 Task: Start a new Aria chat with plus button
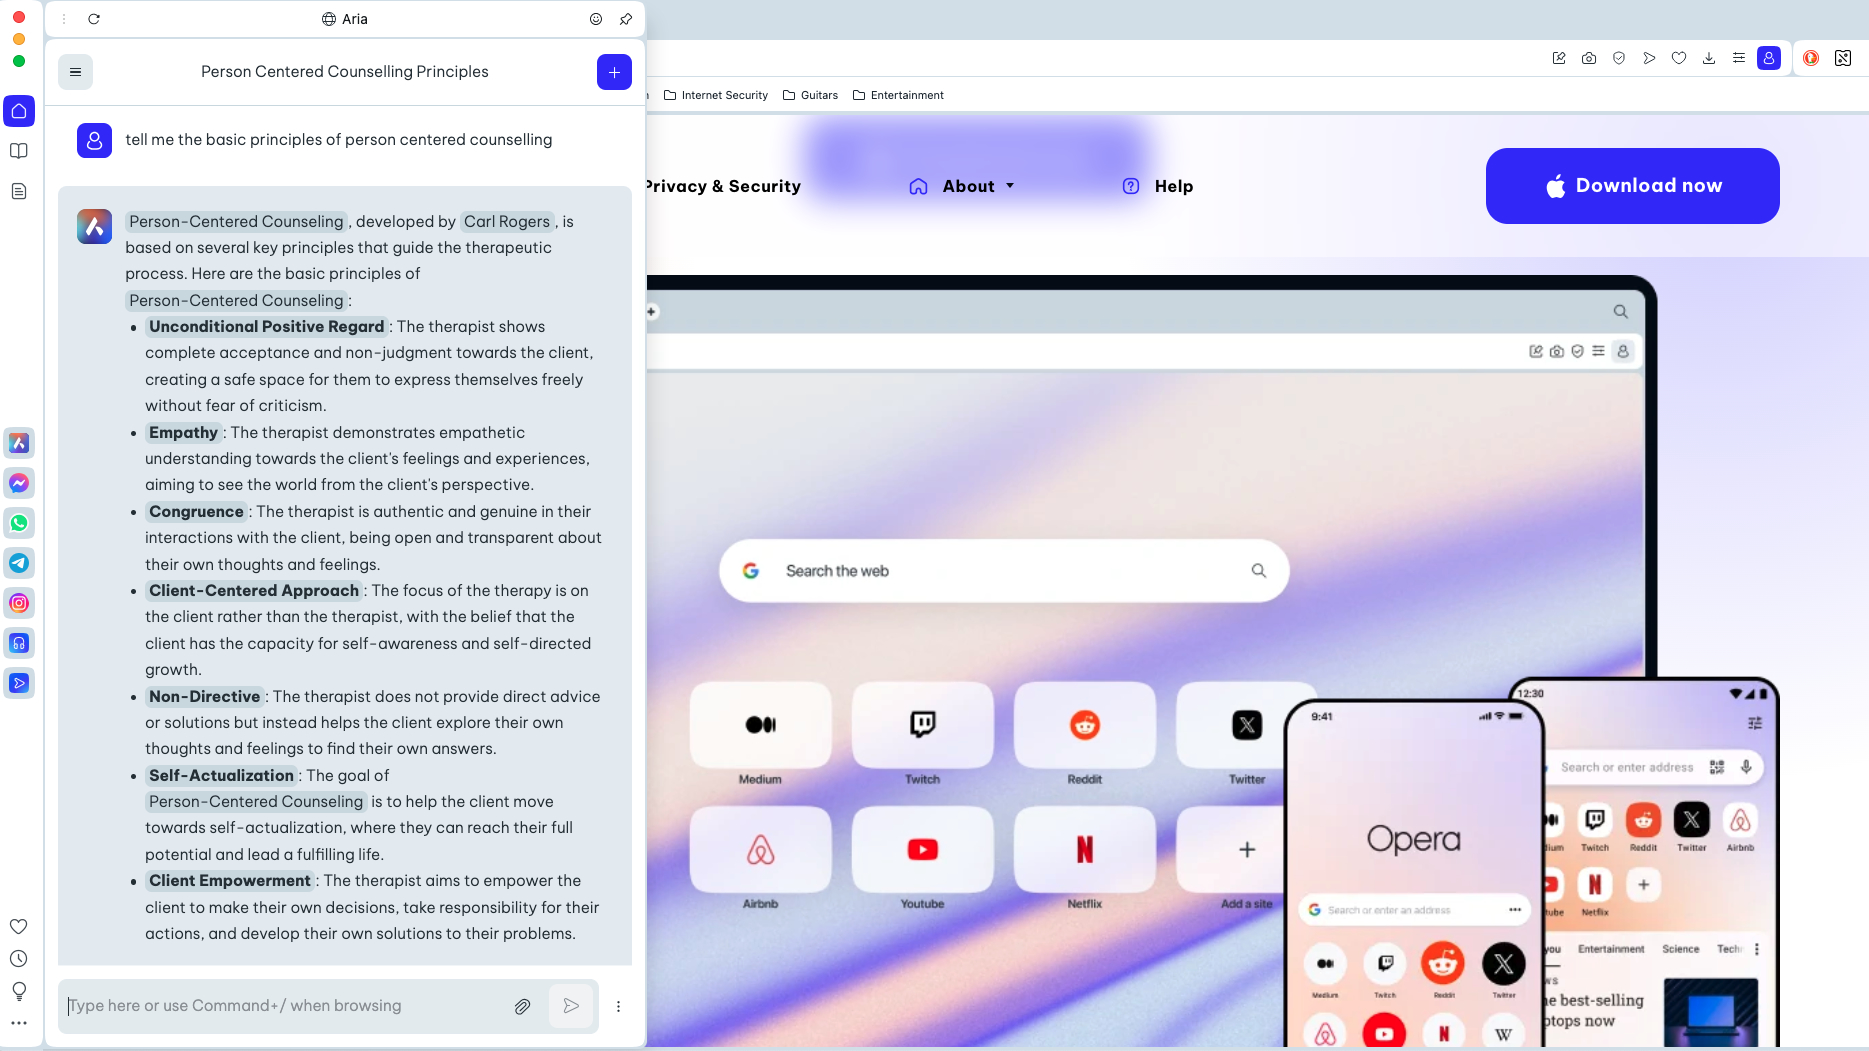[x=614, y=72]
